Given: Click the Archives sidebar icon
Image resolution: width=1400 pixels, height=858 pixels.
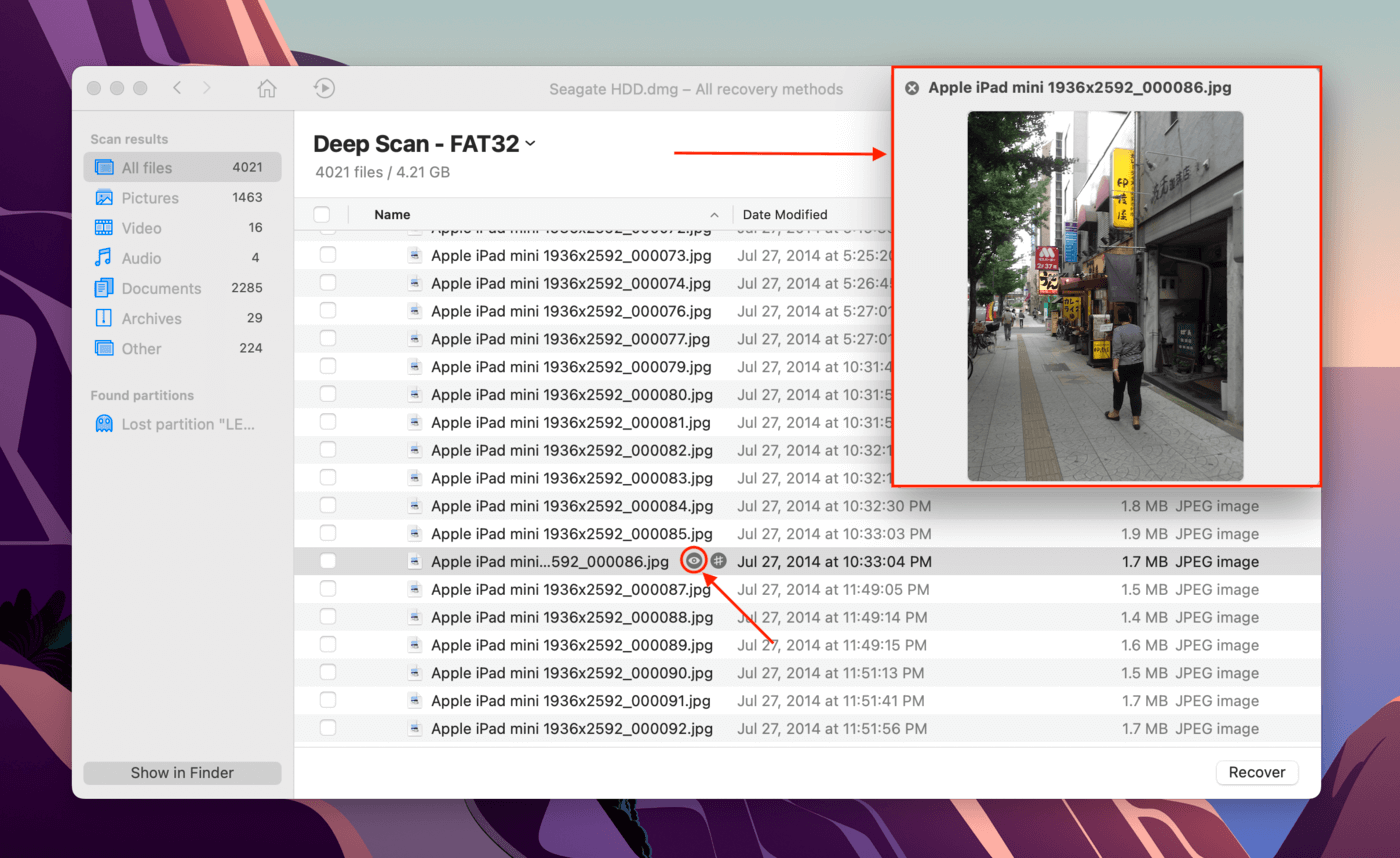Looking at the screenshot, I should 104,318.
